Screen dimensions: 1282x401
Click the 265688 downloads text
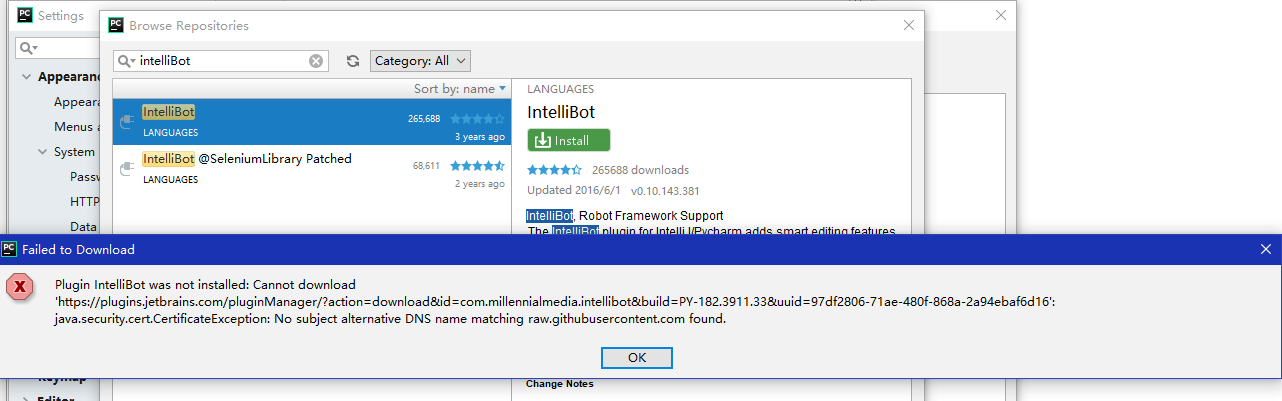click(x=640, y=170)
